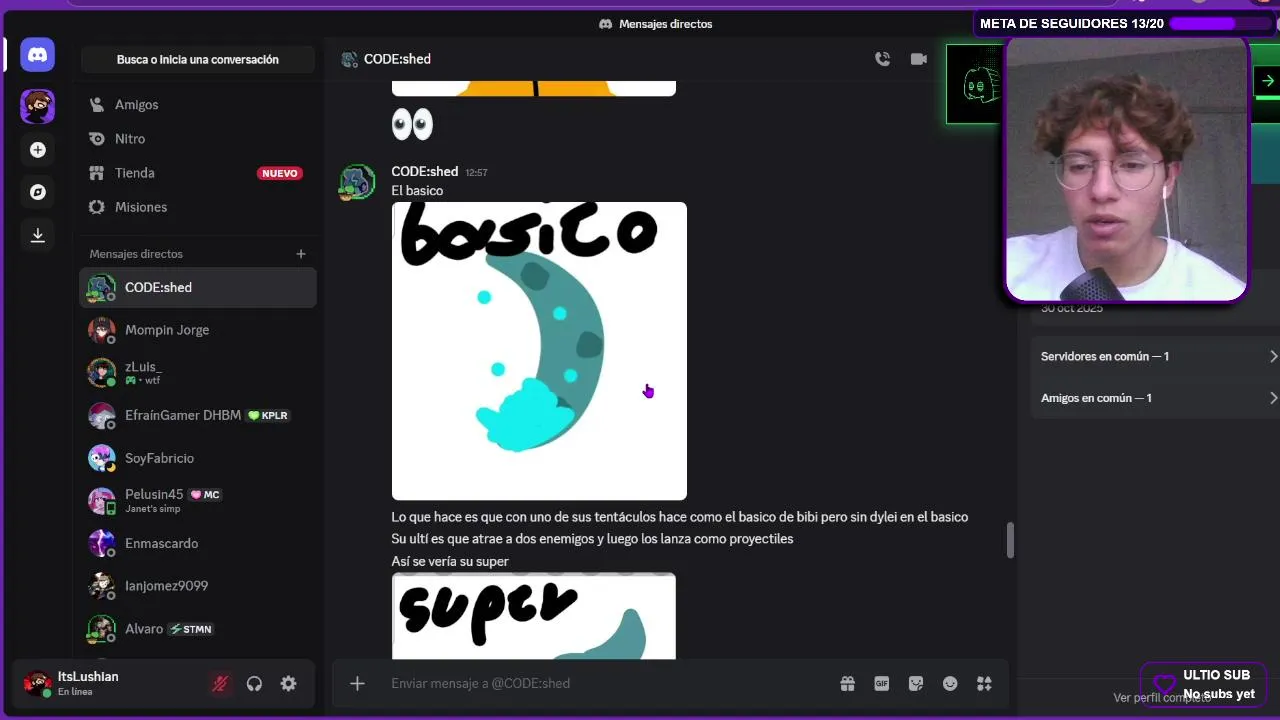Open the apps launcher icon in message bar
The height and width of the screenshot is (720, 1280).
coord(984,684)
